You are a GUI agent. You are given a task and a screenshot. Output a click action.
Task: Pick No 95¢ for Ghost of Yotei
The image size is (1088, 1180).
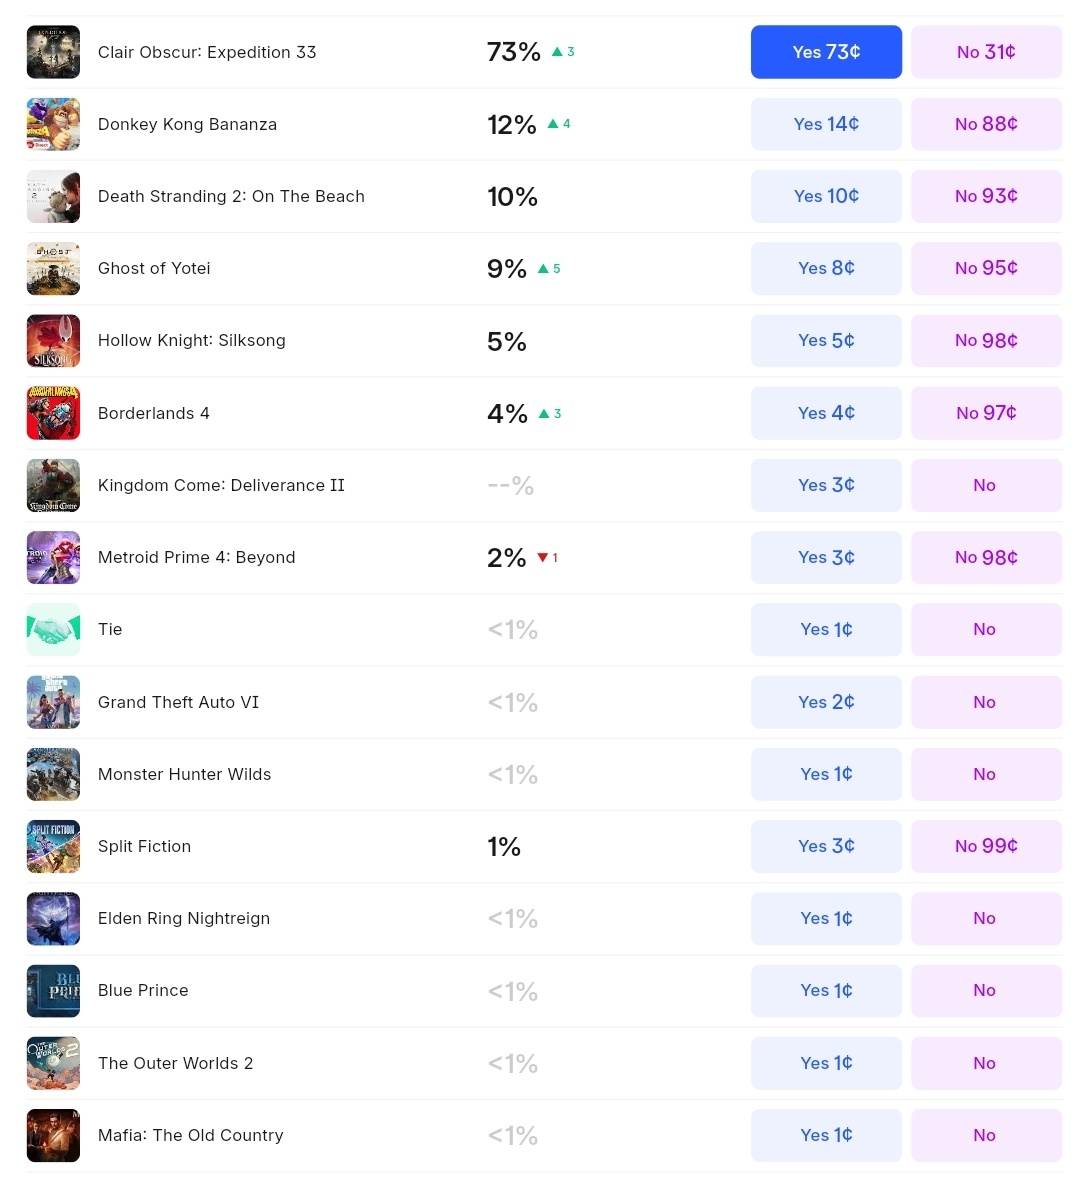click(986, 269)
